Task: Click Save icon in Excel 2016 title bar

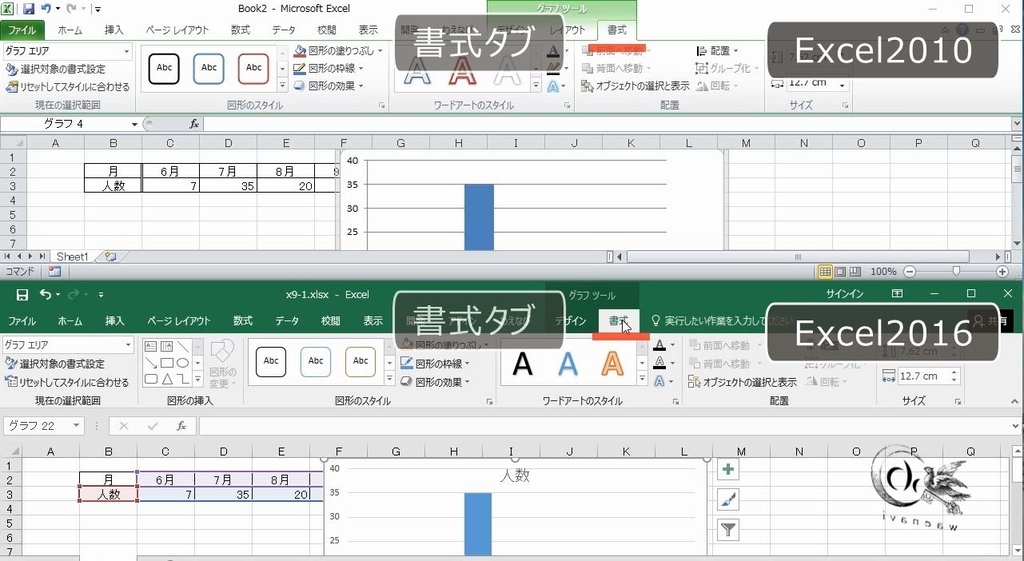Action: tap(22, 295)
